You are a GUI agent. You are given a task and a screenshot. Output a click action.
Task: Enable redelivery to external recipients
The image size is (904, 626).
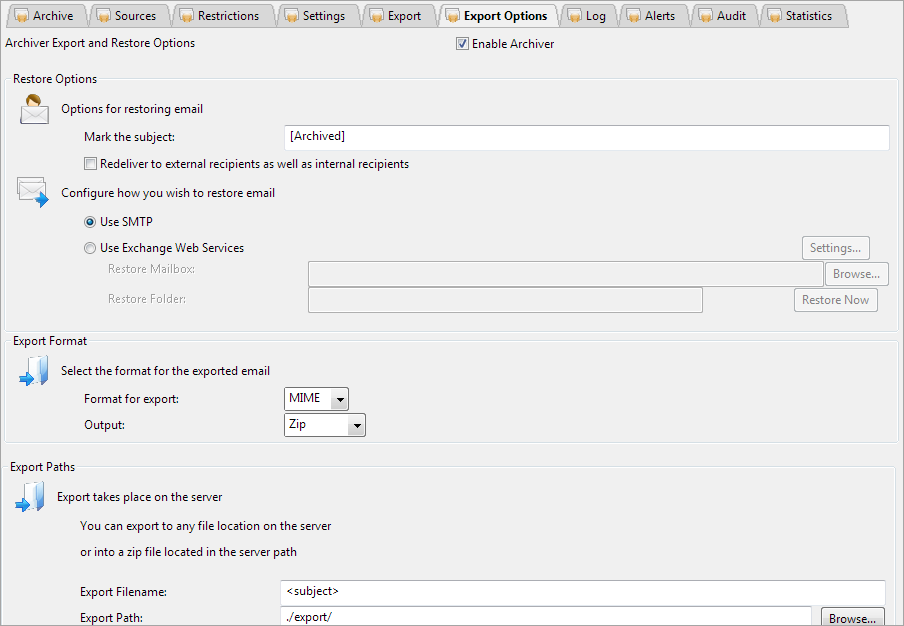(x=90, y=163)
